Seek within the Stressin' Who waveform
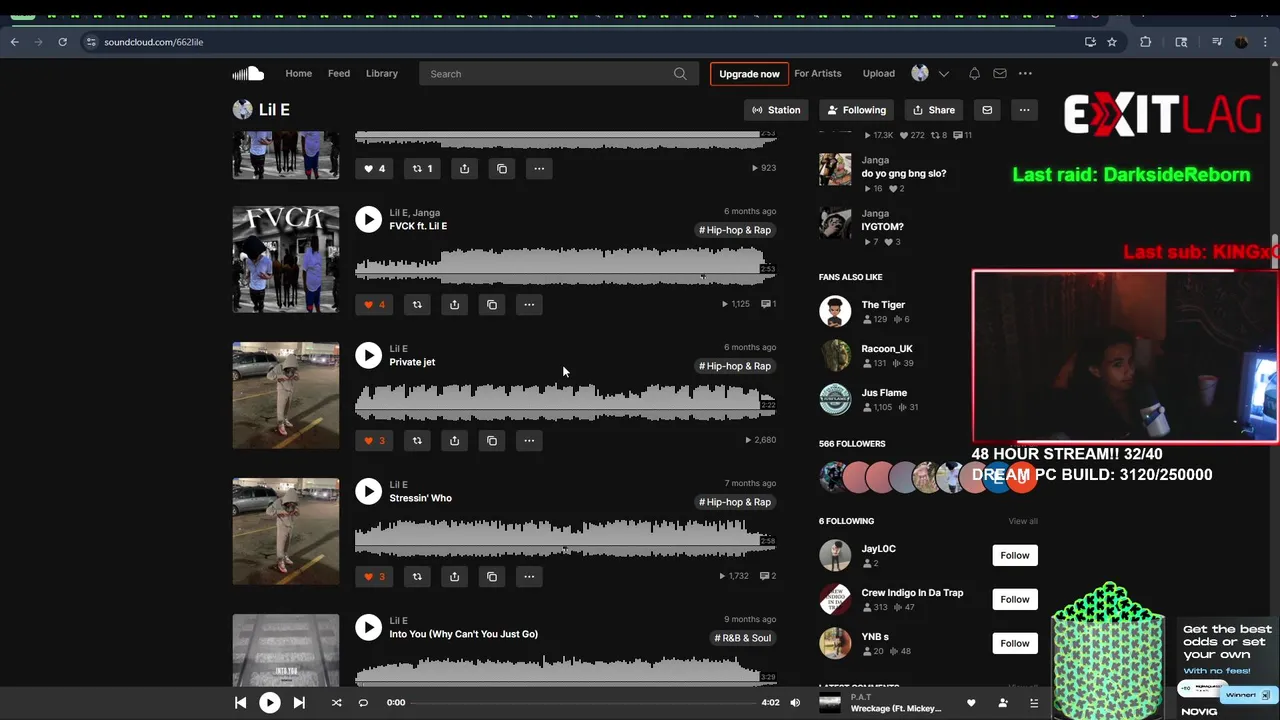The width and height of the screenshot is (1280, 720). 565,539
